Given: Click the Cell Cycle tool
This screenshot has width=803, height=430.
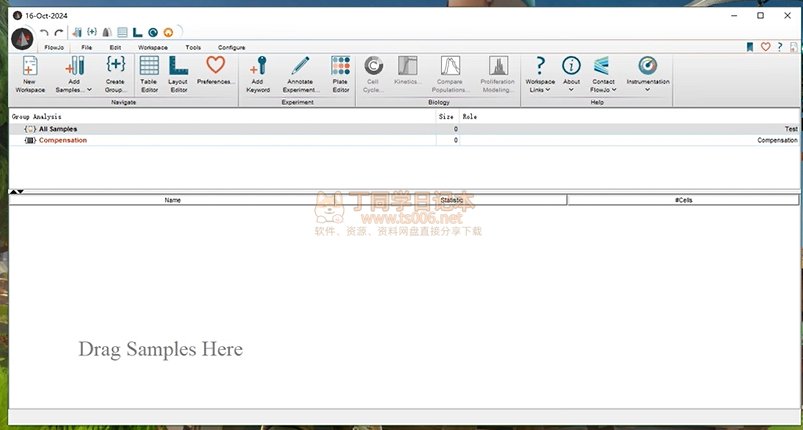Looking at the screenshot, I should tap(373, 75).
